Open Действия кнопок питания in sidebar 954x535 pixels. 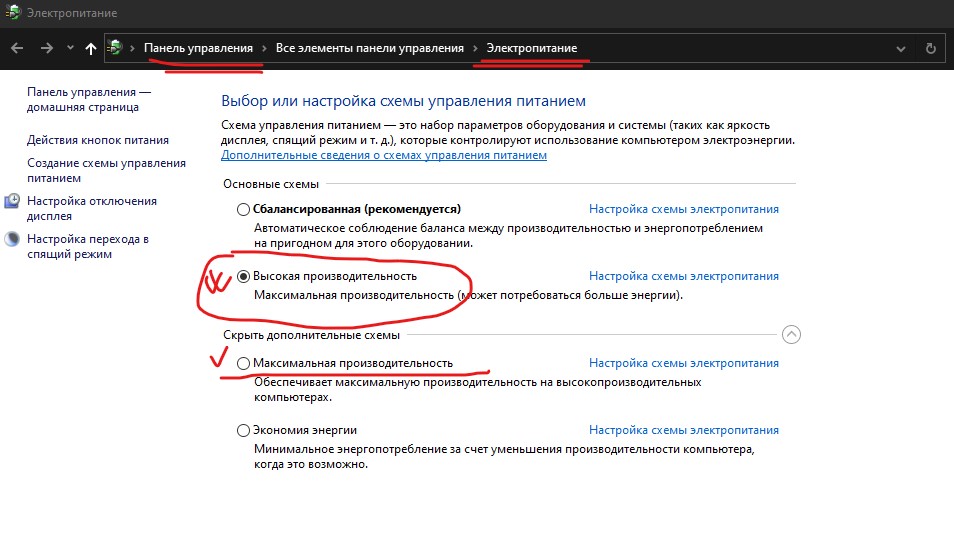click(98, 141)
